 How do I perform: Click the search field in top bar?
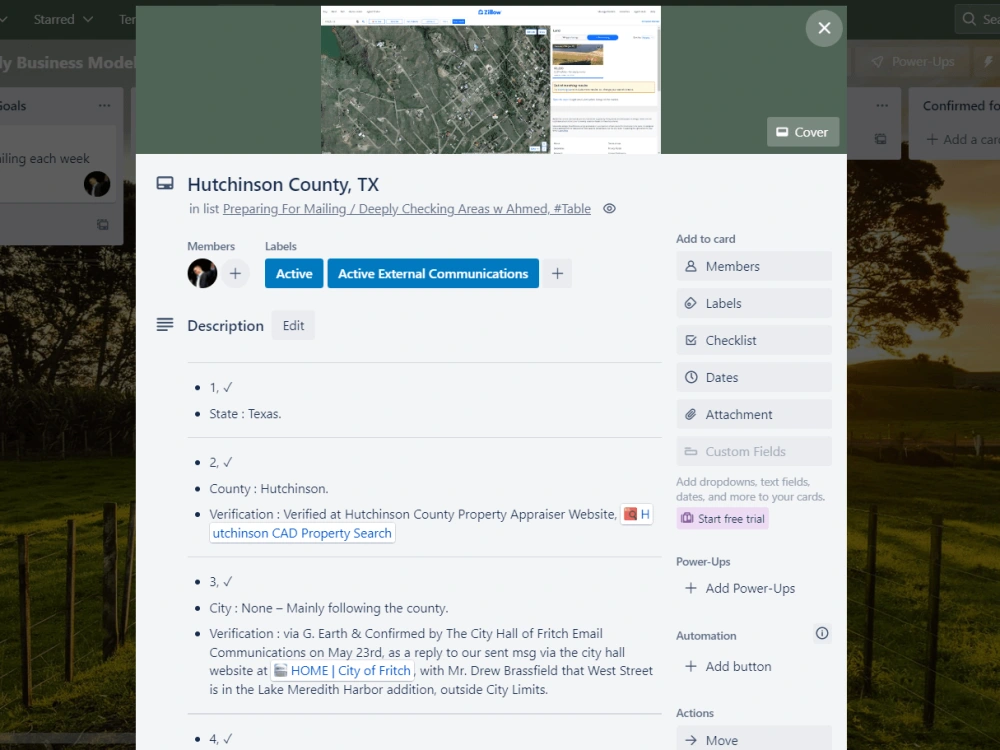[978, 19]
